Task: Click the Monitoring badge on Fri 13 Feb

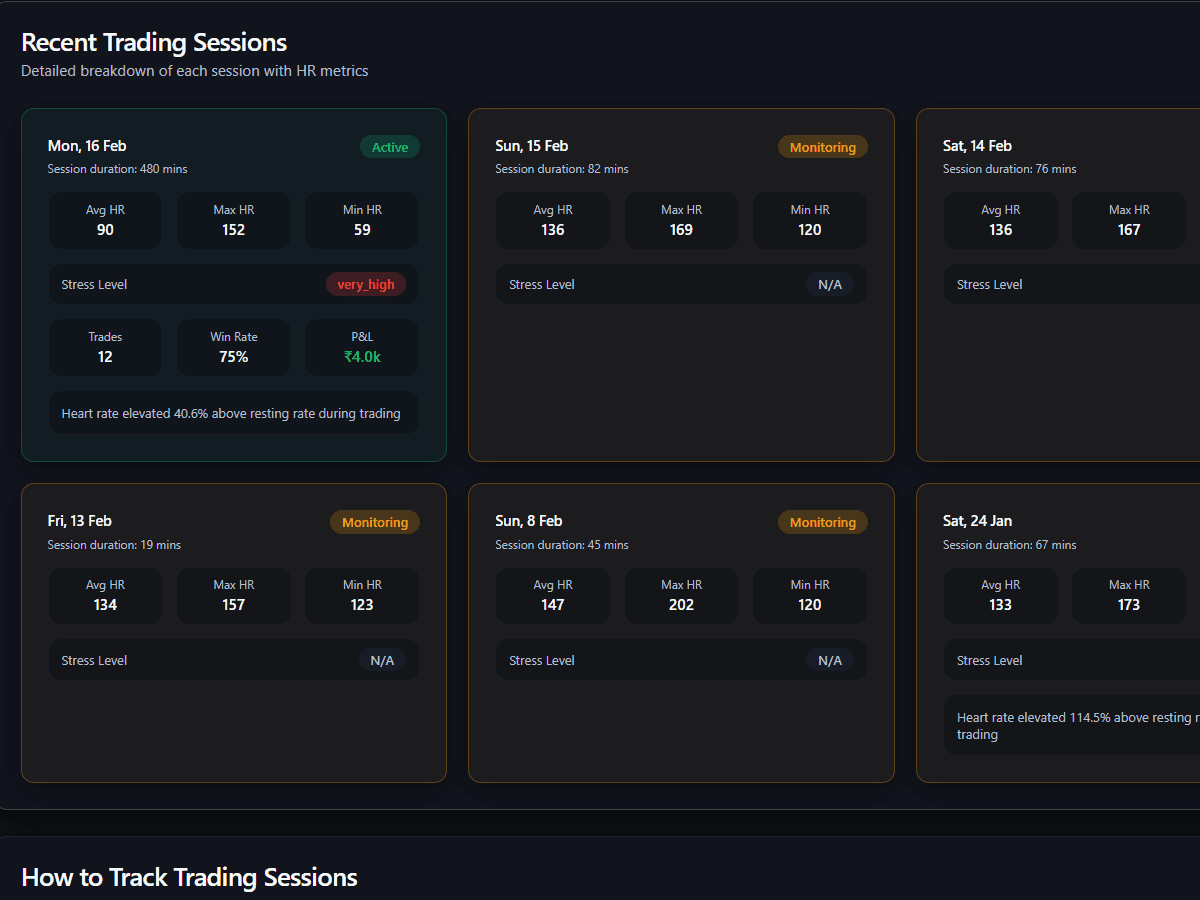Action: point(374,521)
